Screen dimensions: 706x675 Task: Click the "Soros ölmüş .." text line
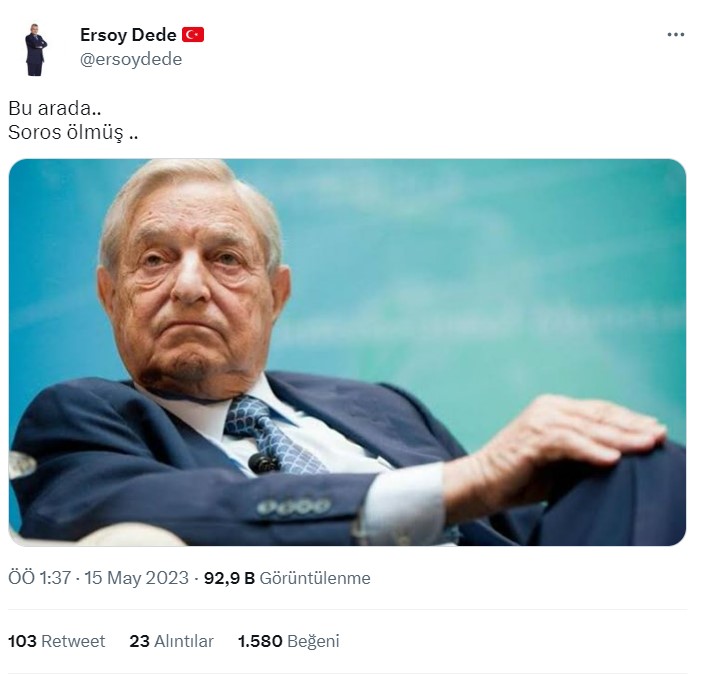[x=72, y=131]
